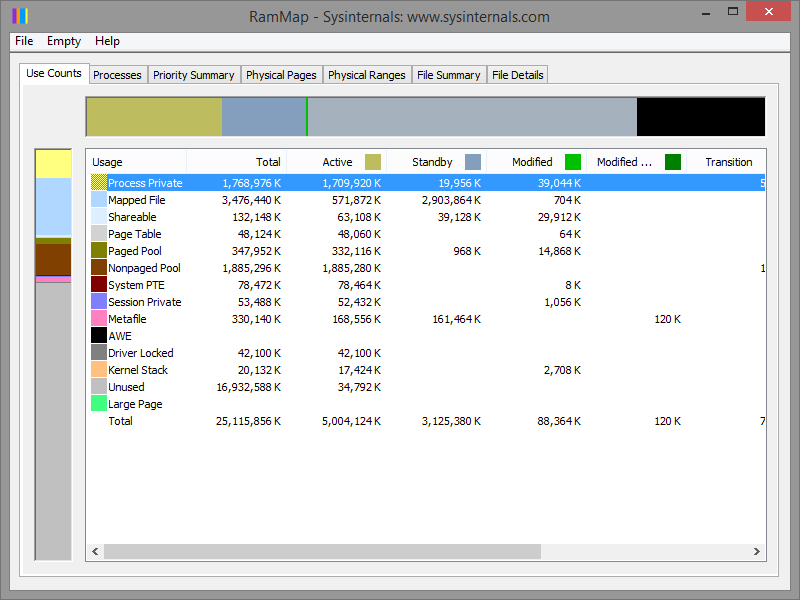Viewport: 800px width, 600px height.
Task: Click the Kernel Stack orange icon
Action: (x=99, y=370)
